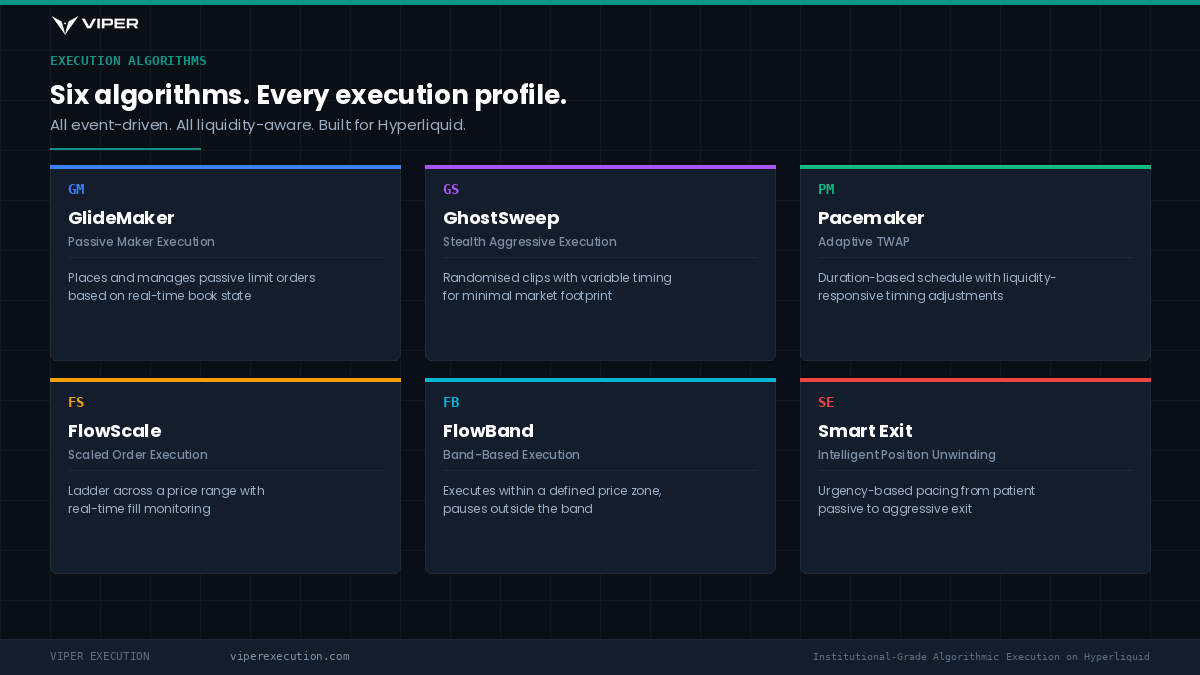Click 'Executes within a defined price zone' description
1200x675 pixels.
tap(552, 500)
